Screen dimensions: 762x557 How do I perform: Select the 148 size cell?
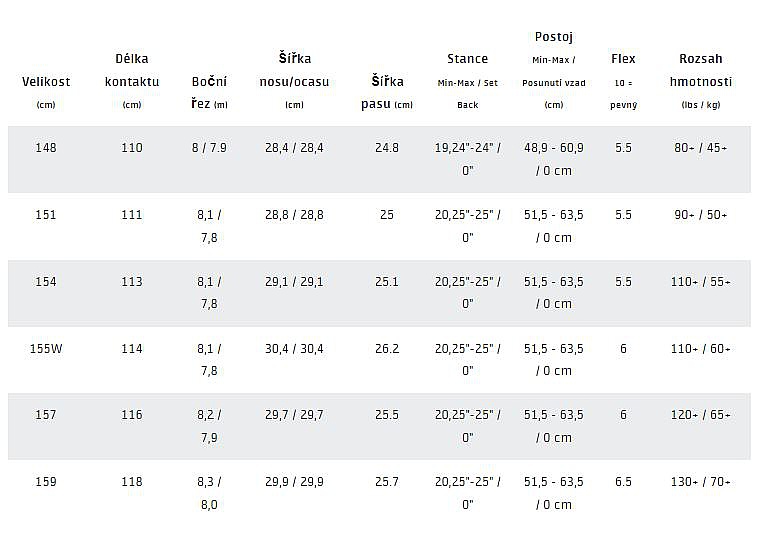pos(46,148)
